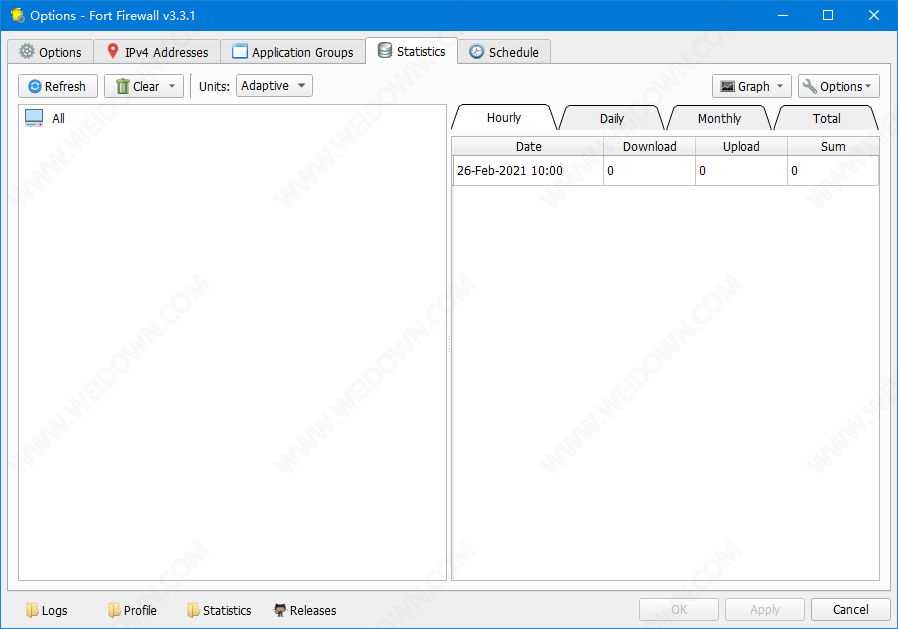Click the Download column header

[649, 147]
